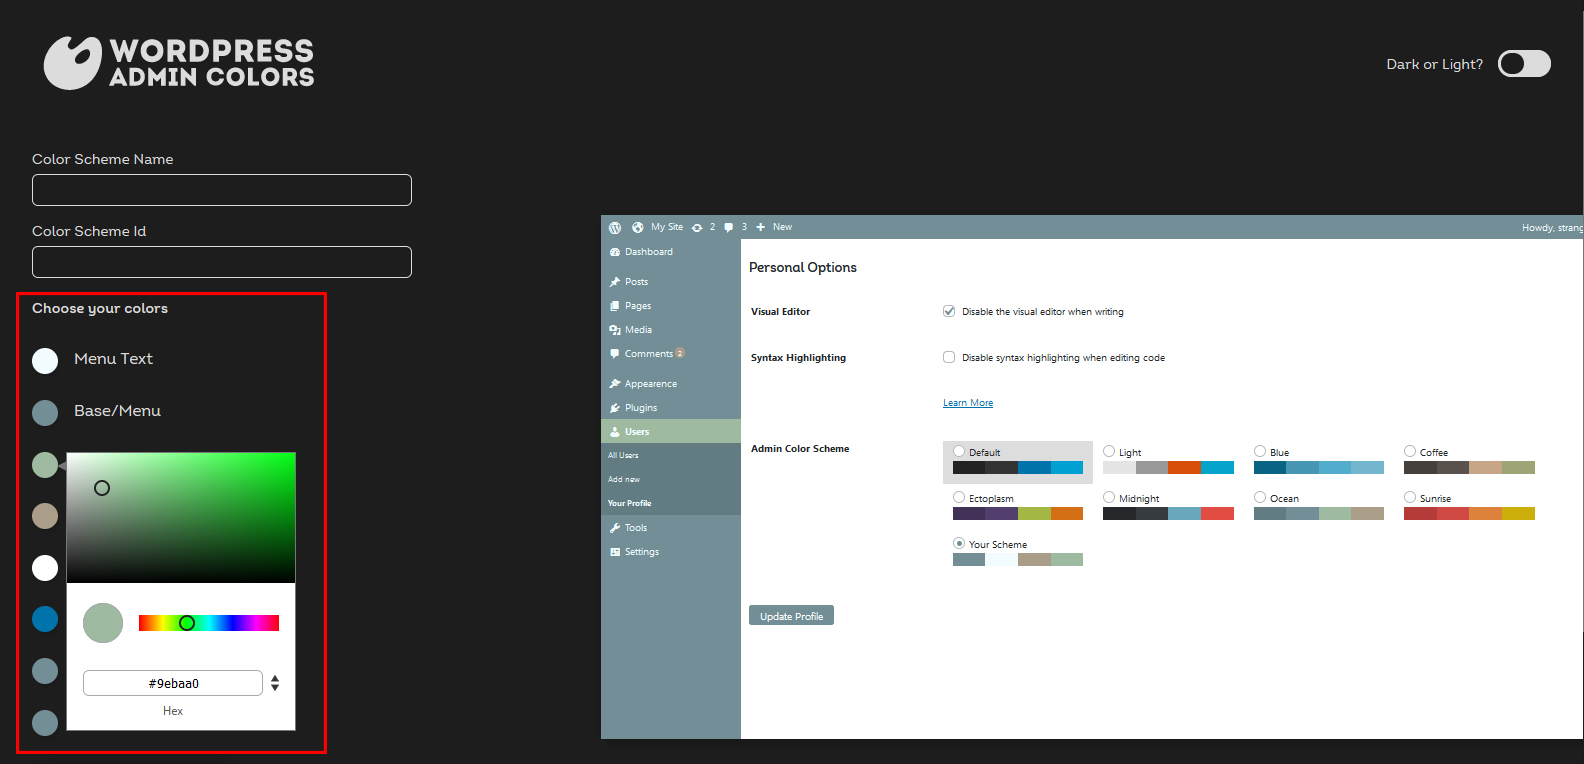Click the rainbow hue slider bar
This screenshot has height=764, width=1584.
point(209,623)
